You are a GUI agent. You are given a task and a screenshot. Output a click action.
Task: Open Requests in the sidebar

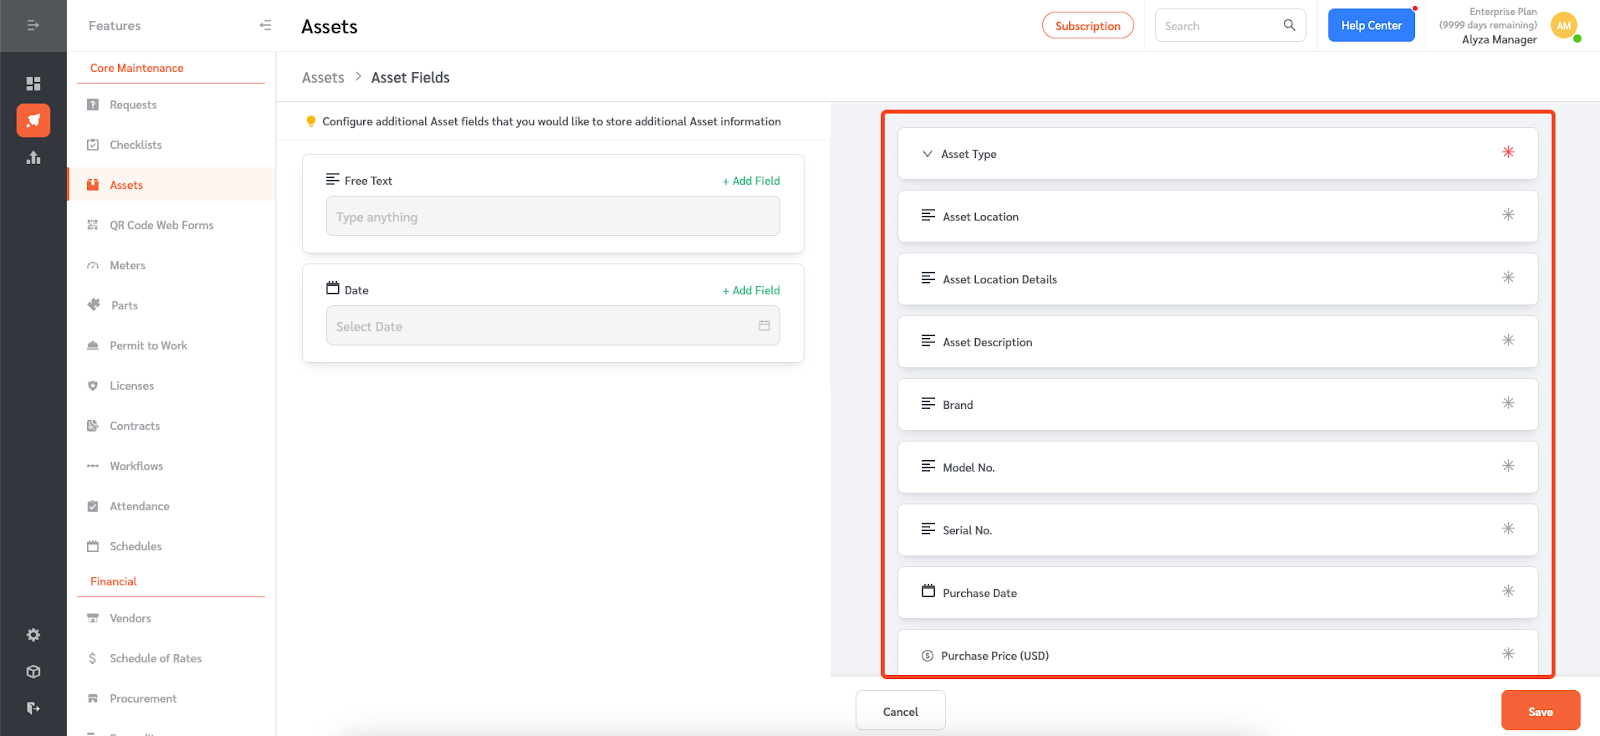point(133,105)
